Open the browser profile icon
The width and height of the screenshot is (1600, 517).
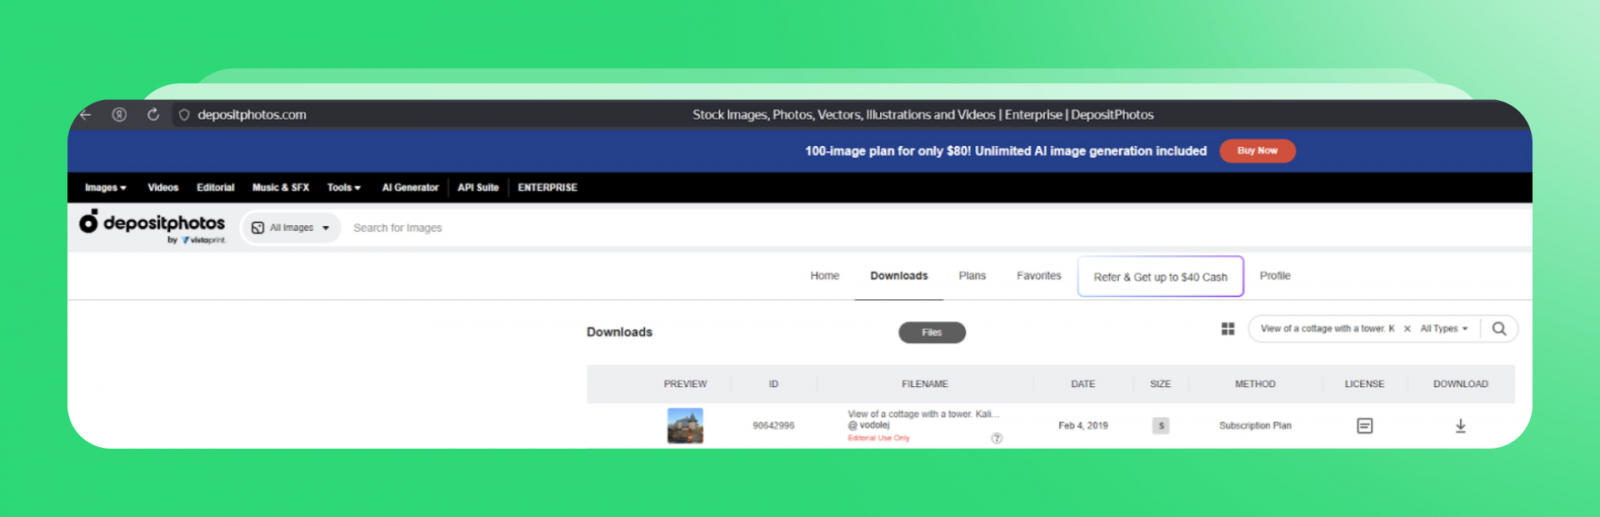click(119, 115)
